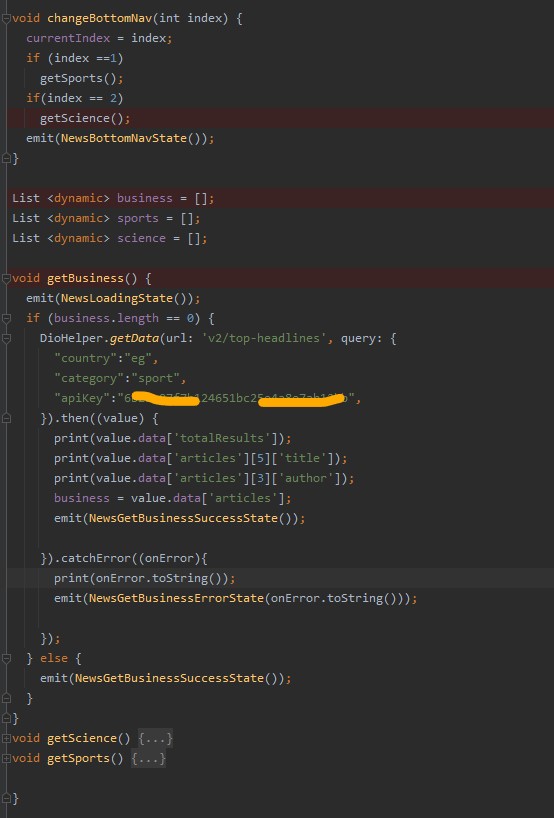Click the 'query:' named parameter

point(362,338)
